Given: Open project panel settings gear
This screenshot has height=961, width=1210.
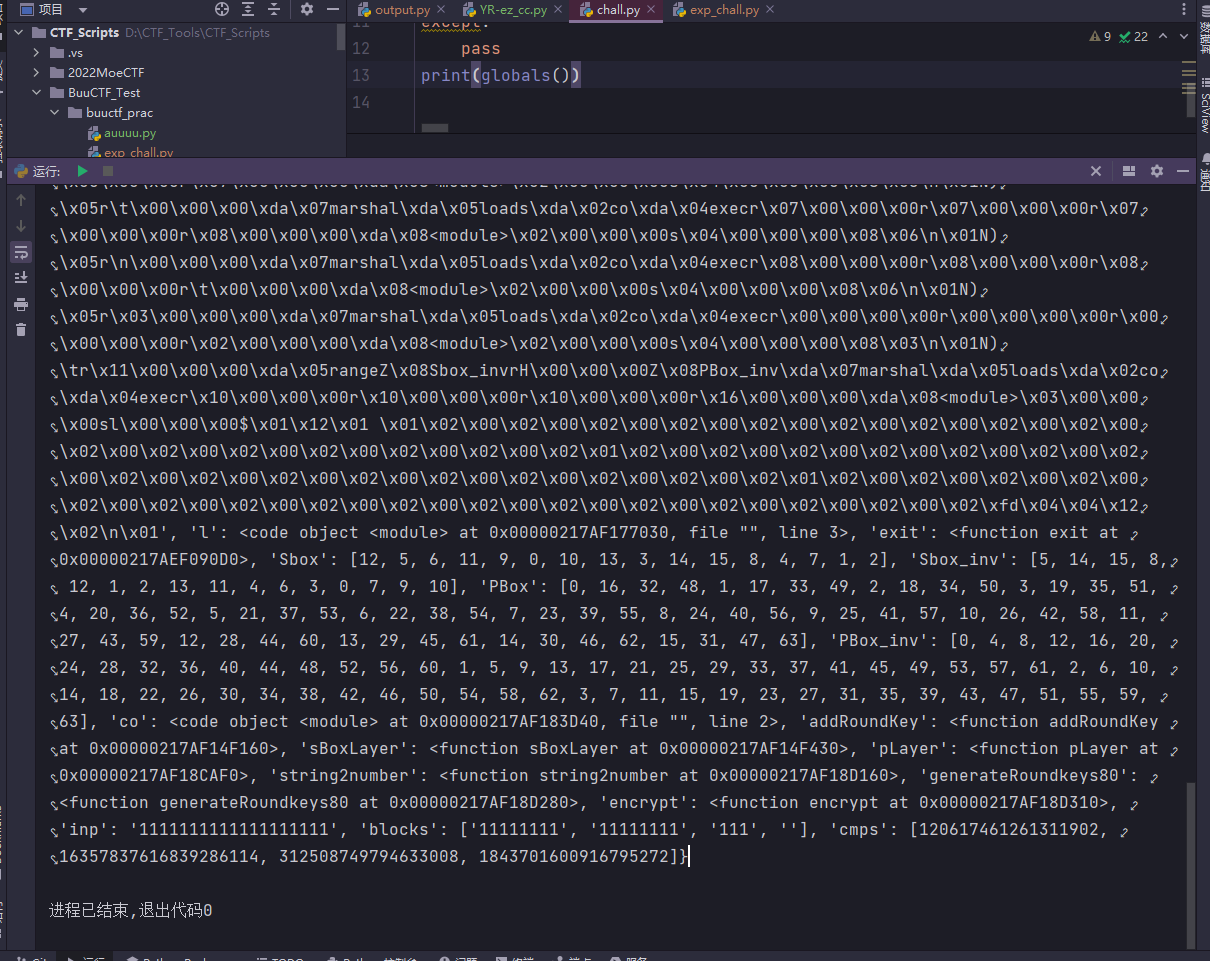Looking at the screenshot, I should point(307,10).
